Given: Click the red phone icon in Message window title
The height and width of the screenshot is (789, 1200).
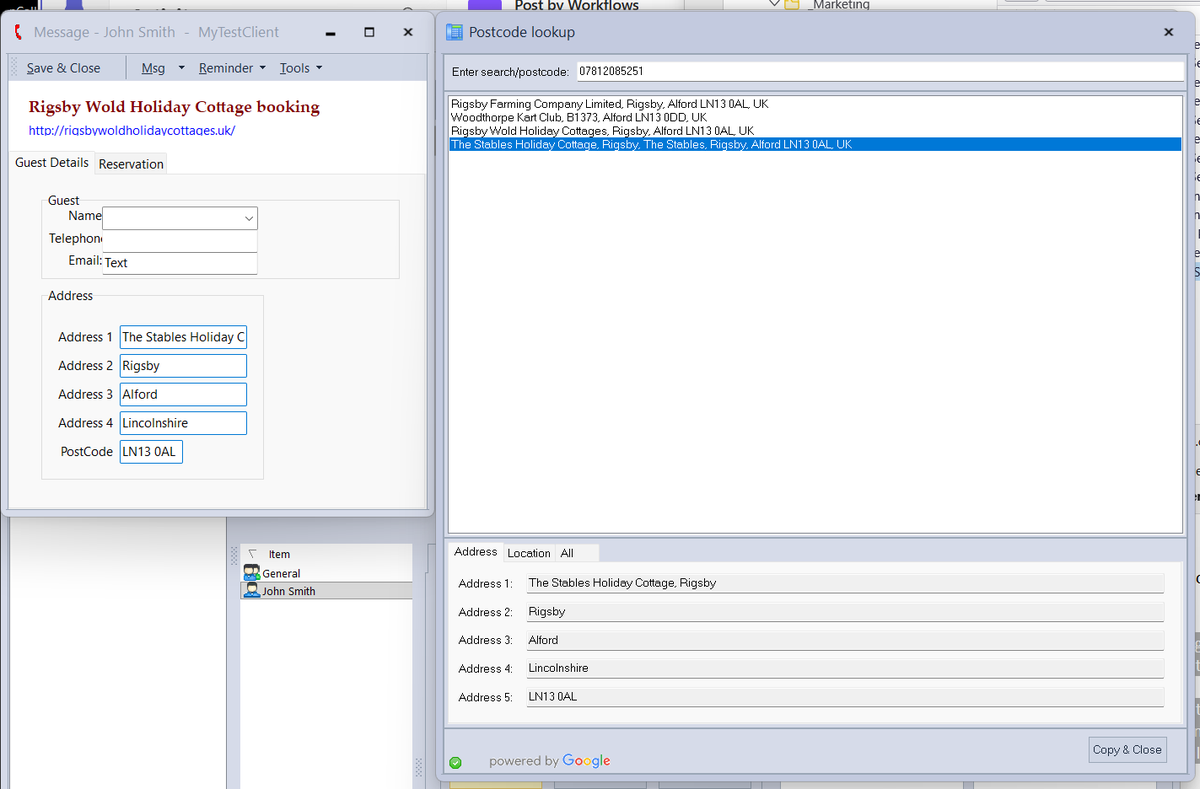Looking at the screenshot, I should click(x=19, y=32).
